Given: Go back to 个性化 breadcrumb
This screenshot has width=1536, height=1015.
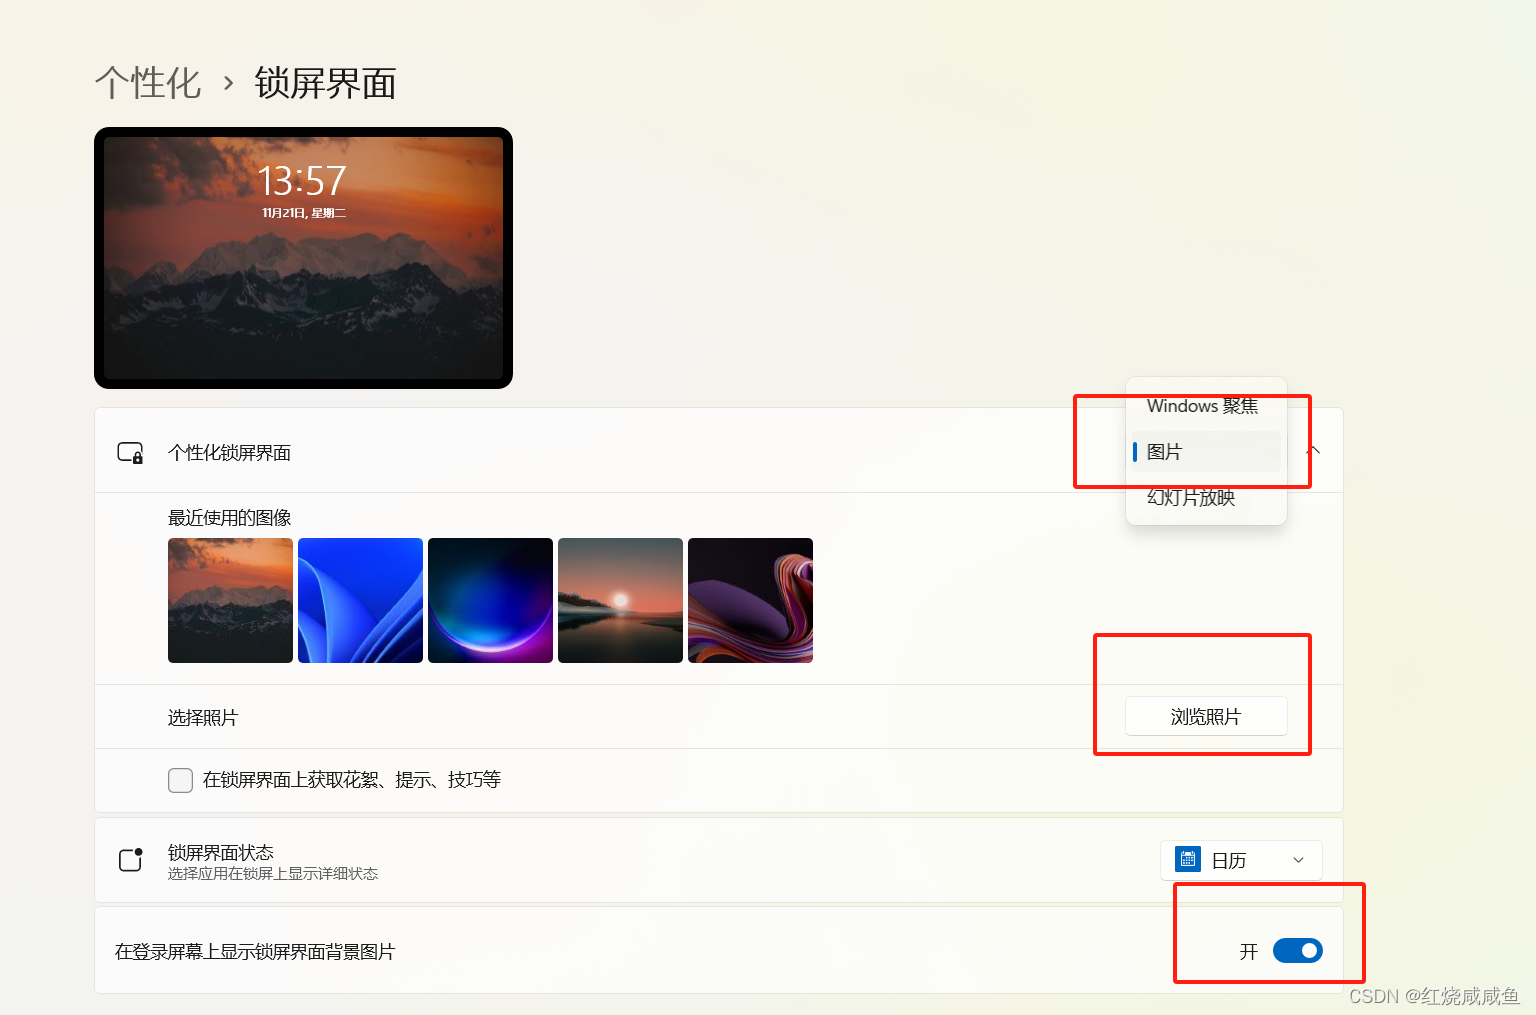Looking at the screenshot, I should (x=148, y=83).
